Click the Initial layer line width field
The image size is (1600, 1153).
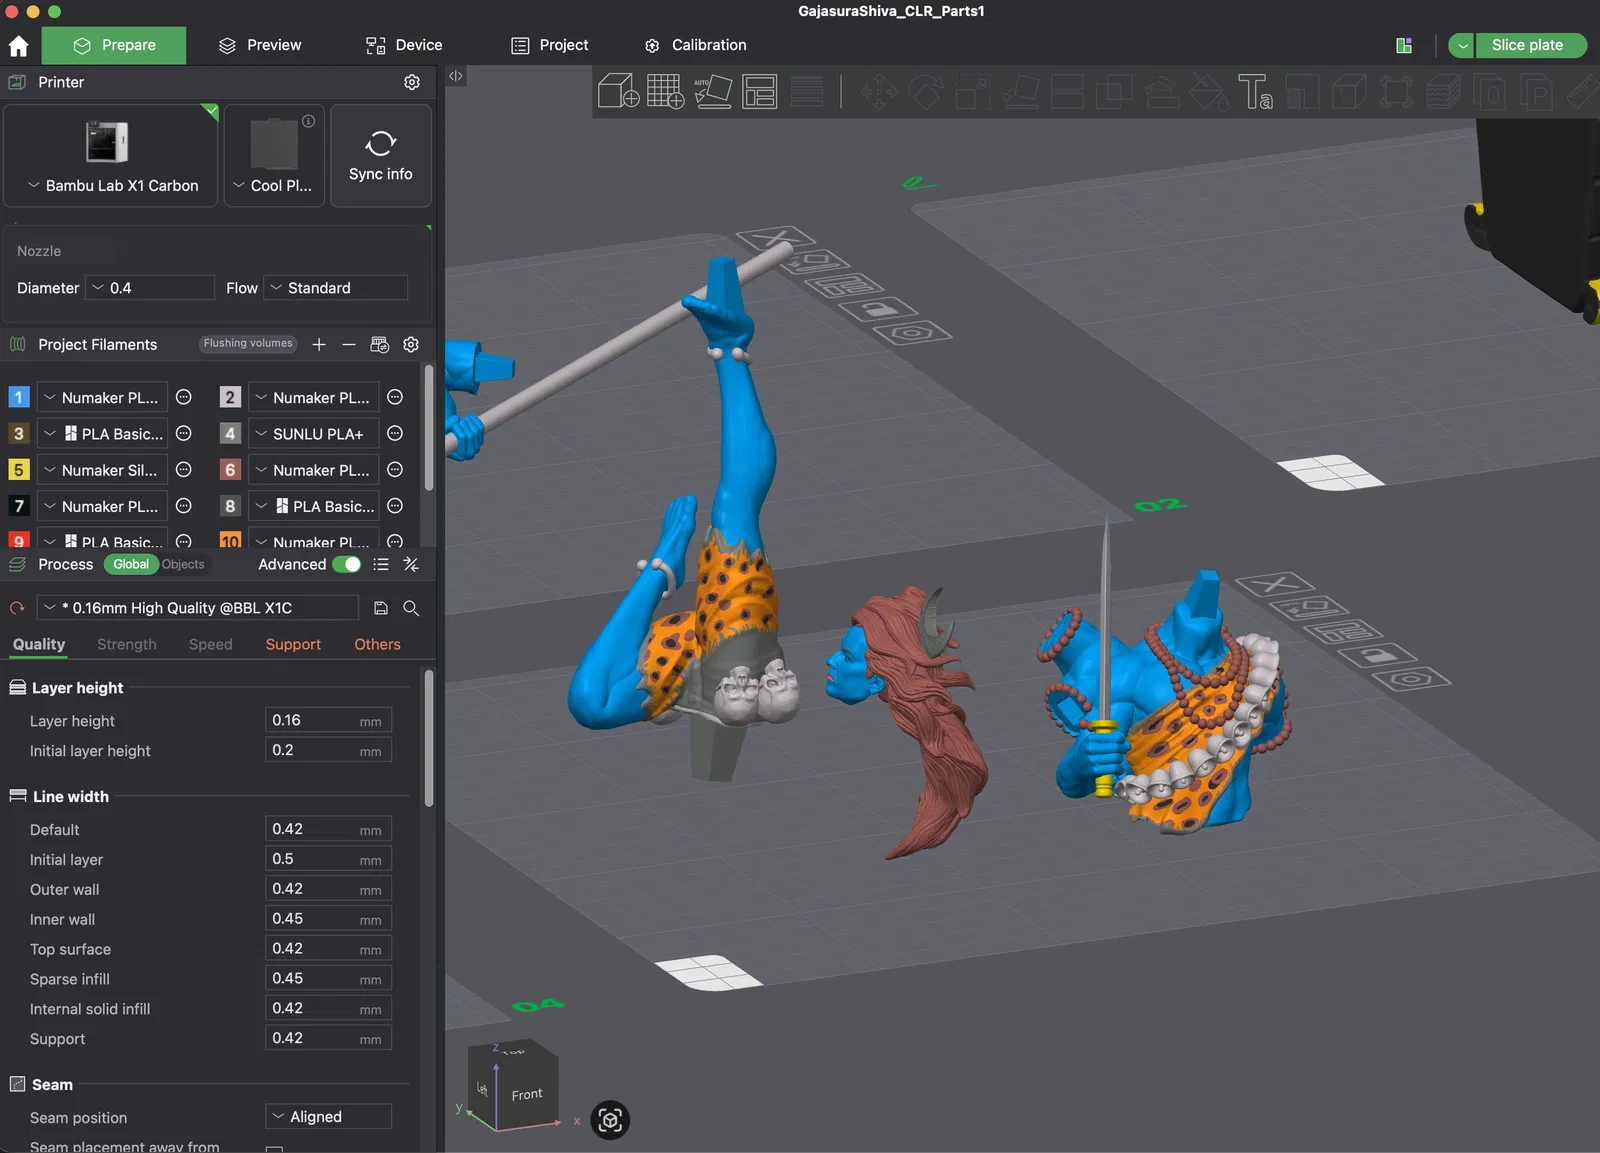pyautogui.click(x=328, y=859)
